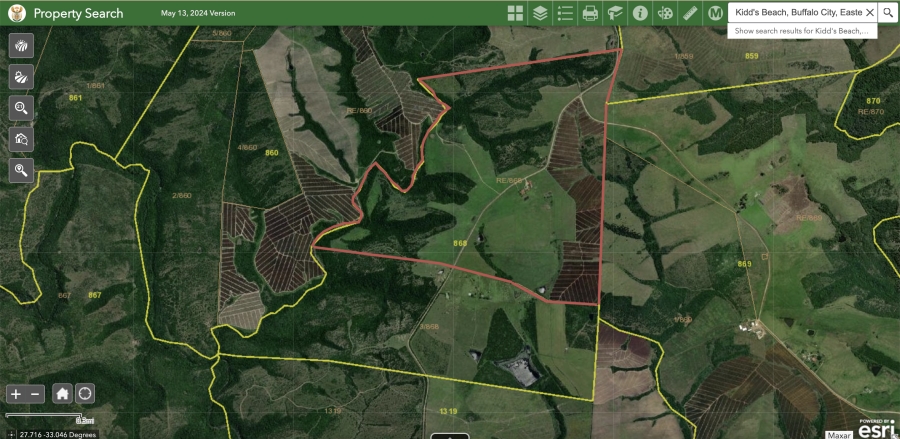The height and width of the screenshot is (439, 900).
Task: Click the farm fields search widget button
Action: coord(21,46)
